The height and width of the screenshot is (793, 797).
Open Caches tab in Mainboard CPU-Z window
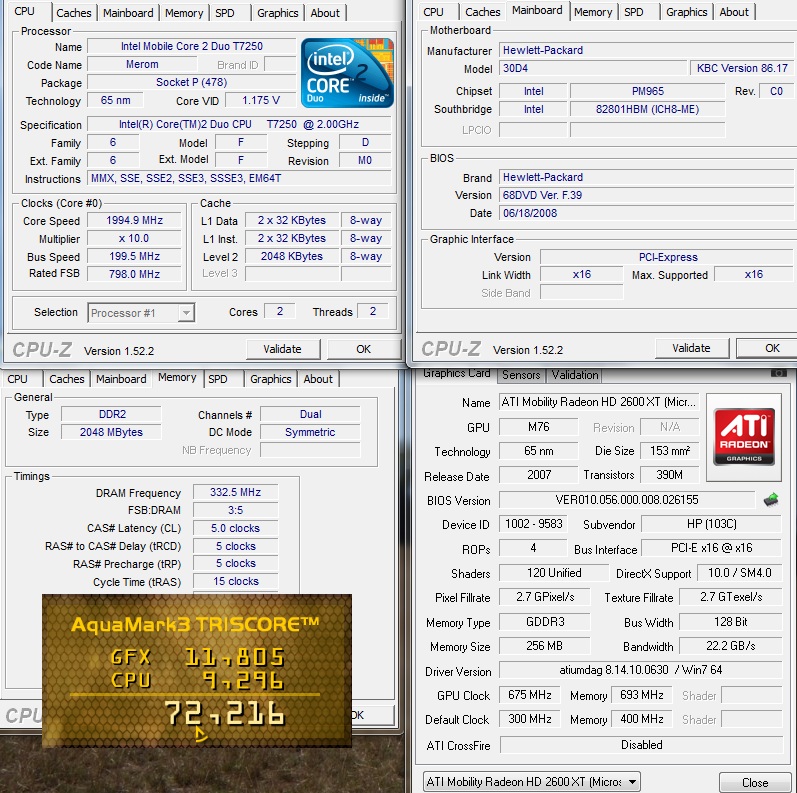point(483,12)
